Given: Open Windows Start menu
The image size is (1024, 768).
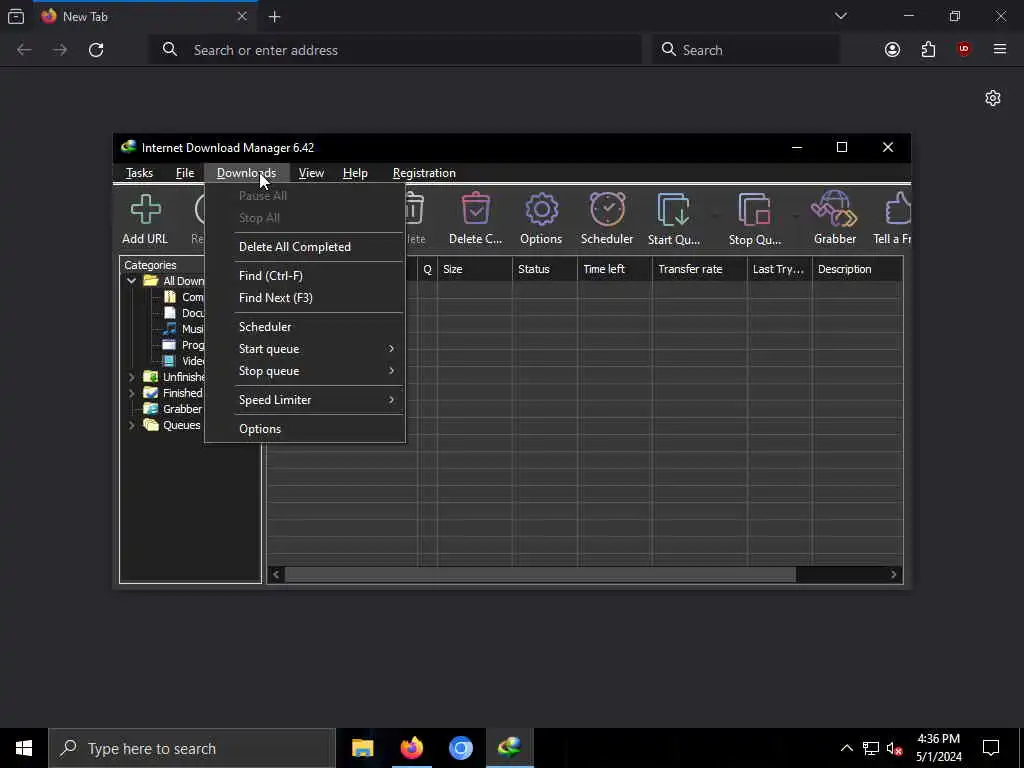Looking at the screenshot, I should click(24, 748).
